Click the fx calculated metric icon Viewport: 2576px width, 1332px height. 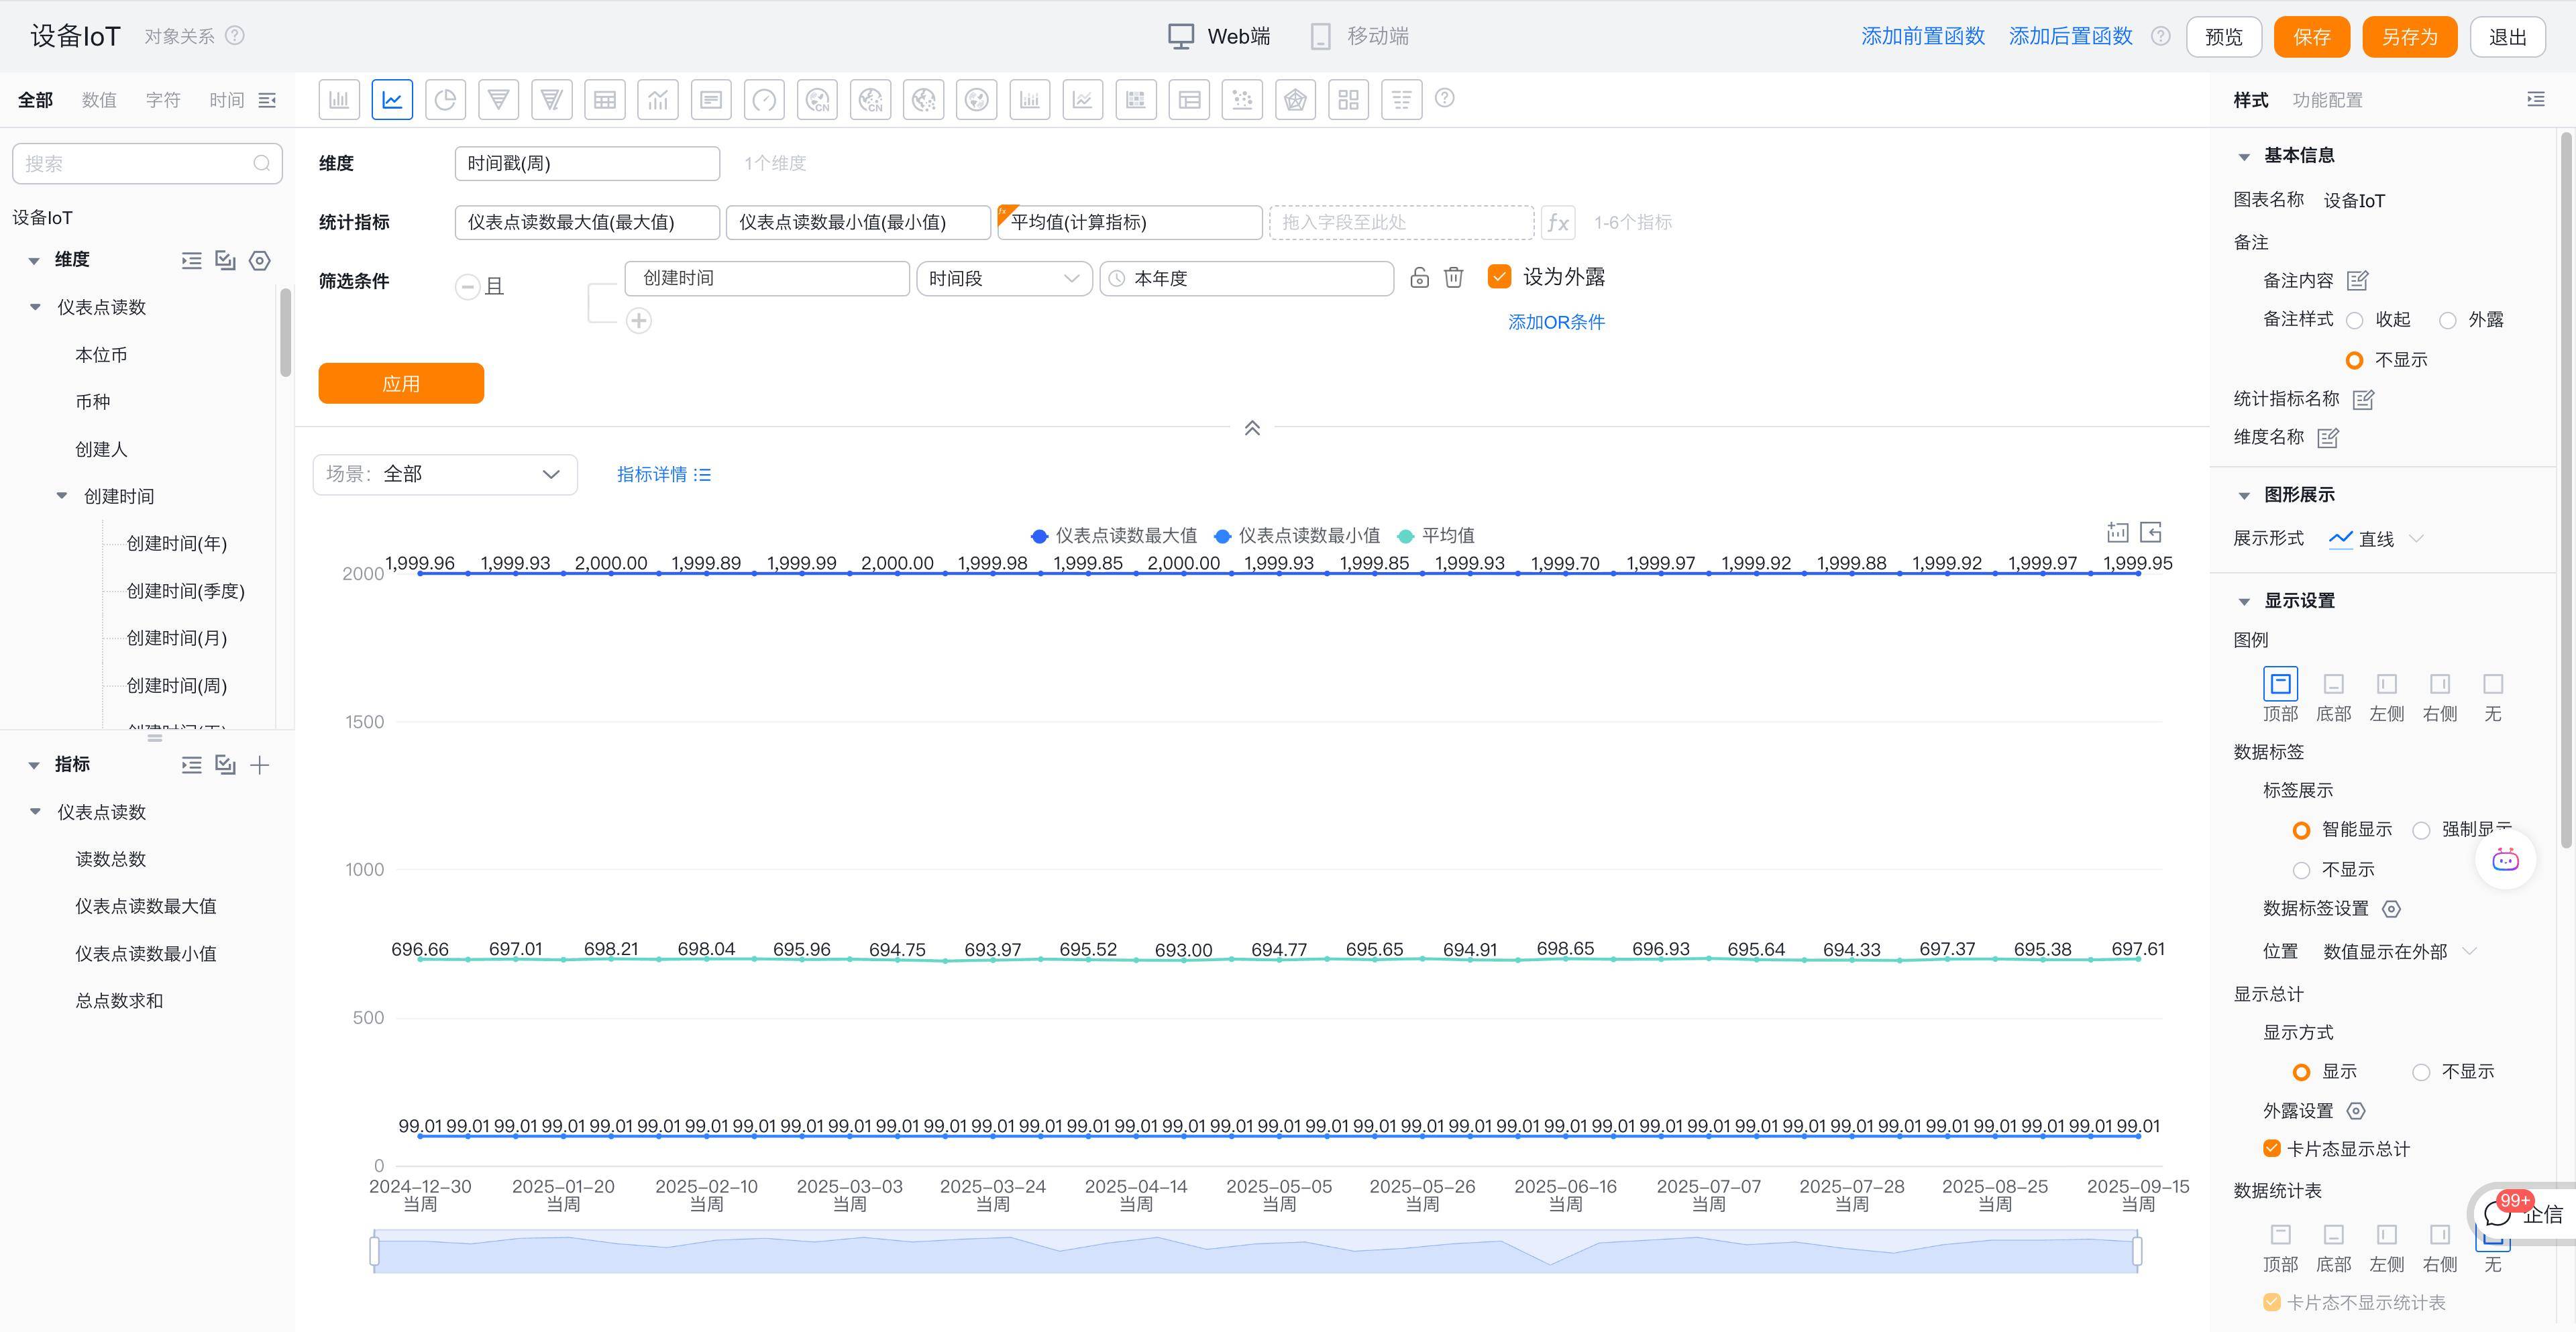coord(1557,222)
